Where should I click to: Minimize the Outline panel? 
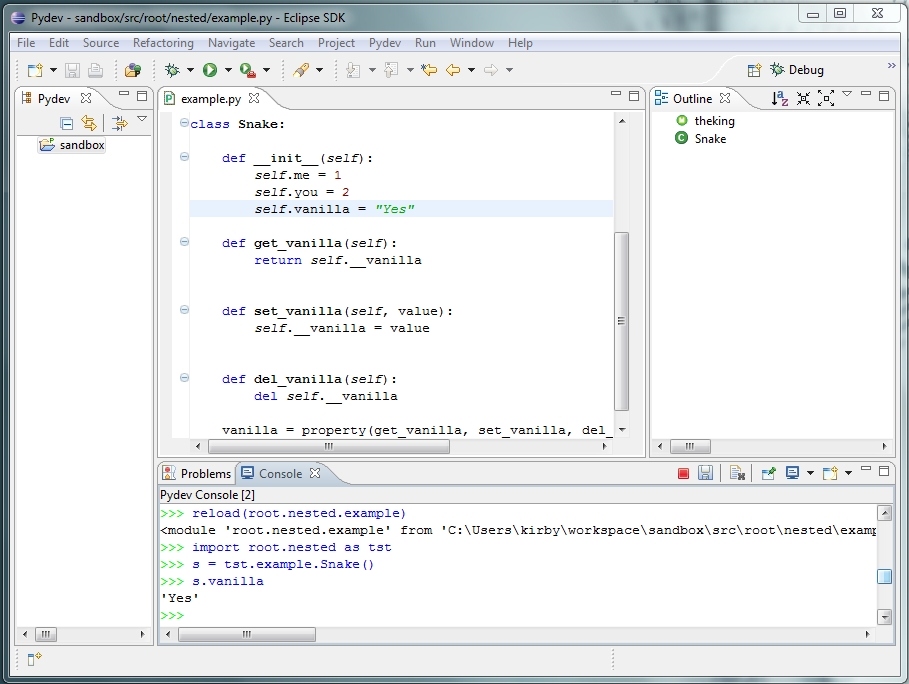click(866, 94)
